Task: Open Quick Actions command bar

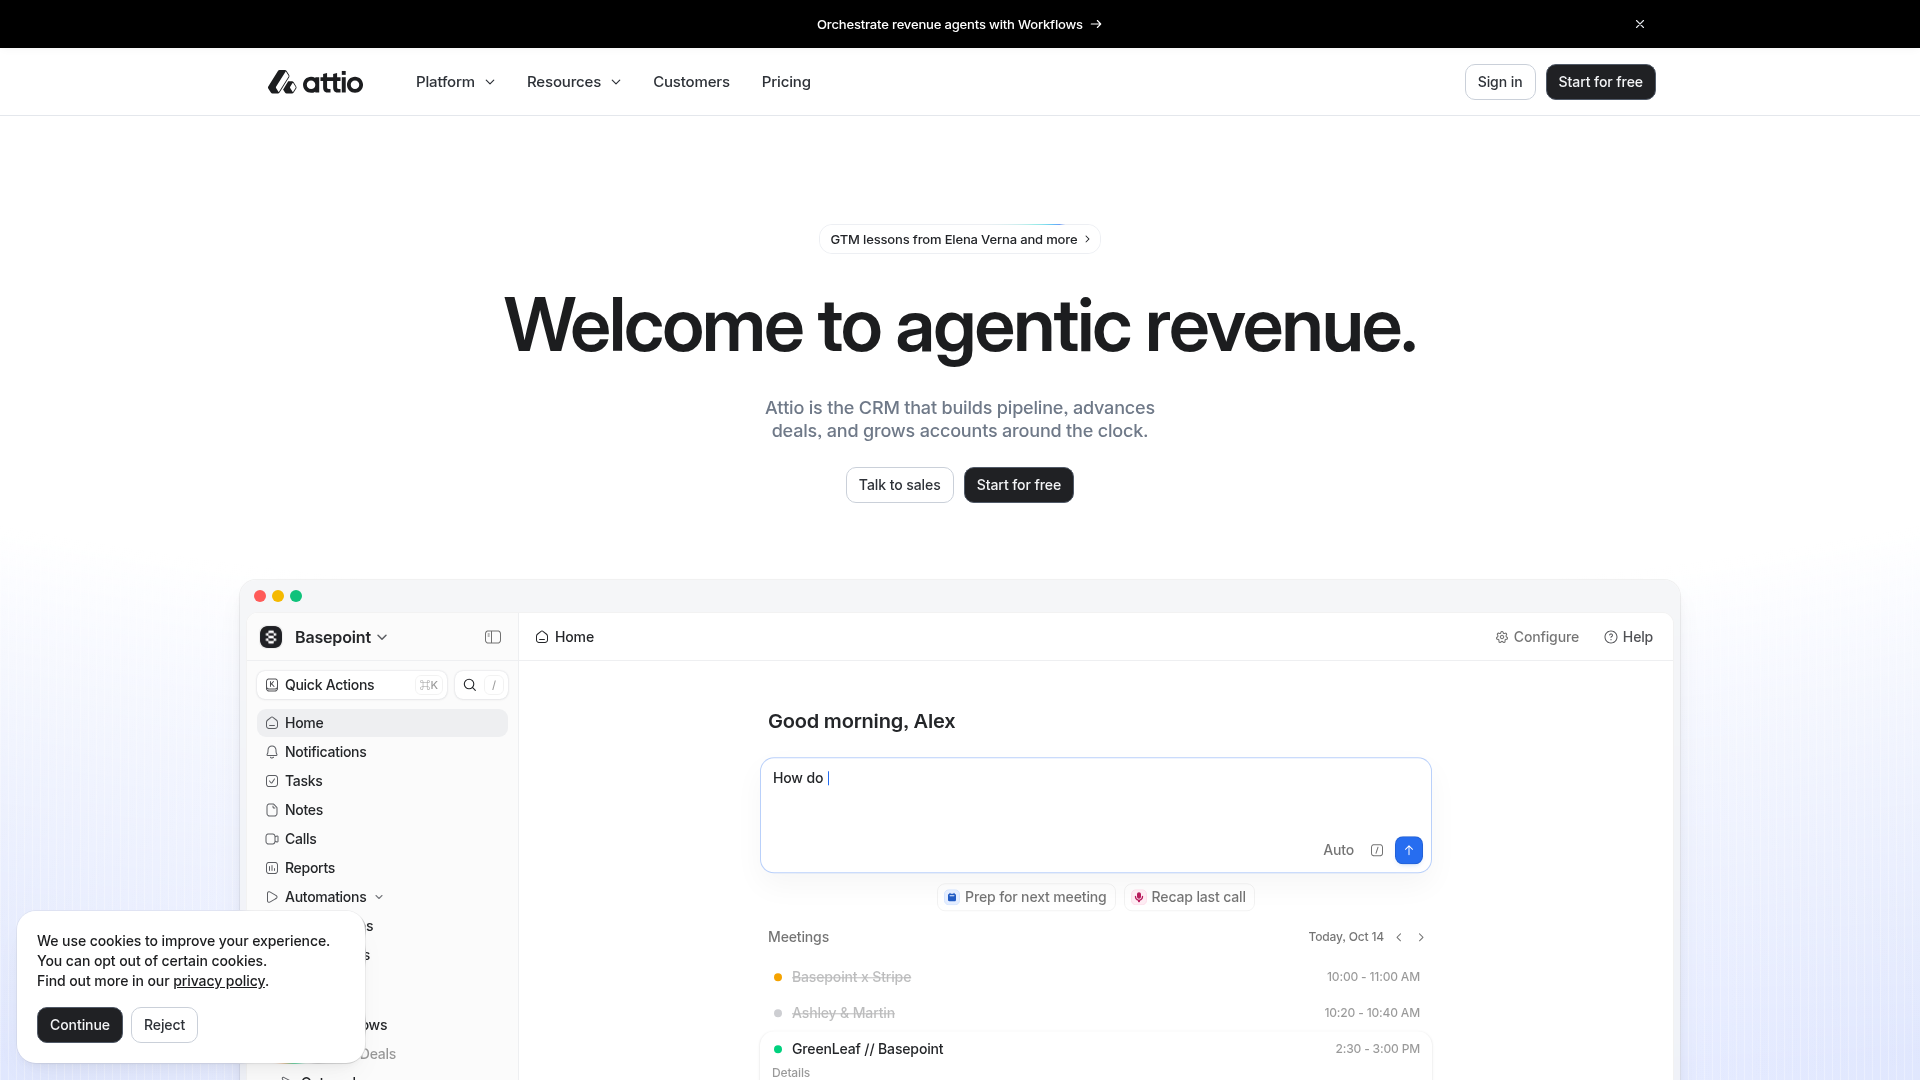Action: pos(352,685)
